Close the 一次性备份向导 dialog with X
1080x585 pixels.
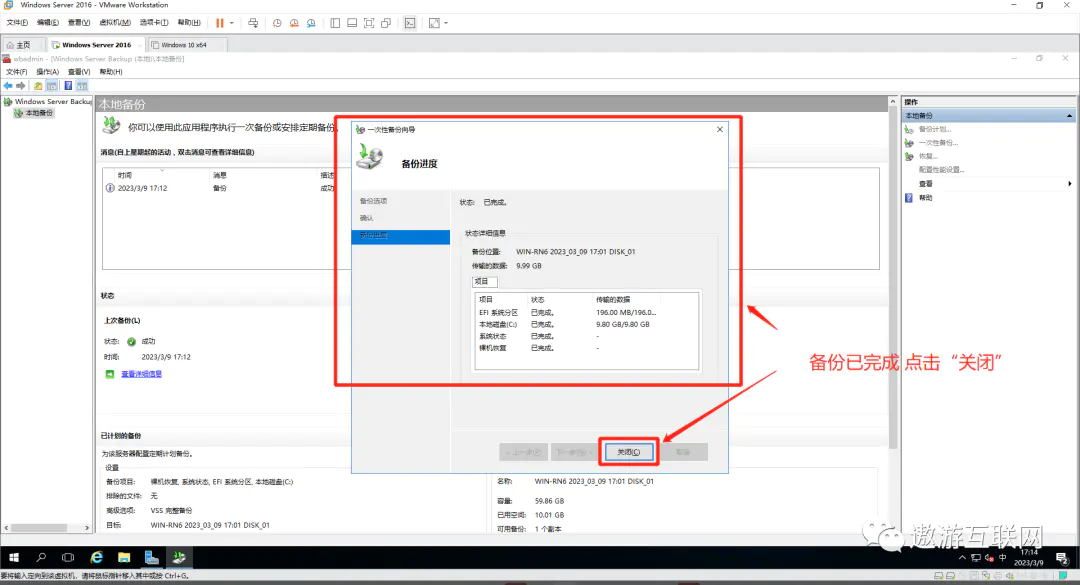(x=720, y=129)
